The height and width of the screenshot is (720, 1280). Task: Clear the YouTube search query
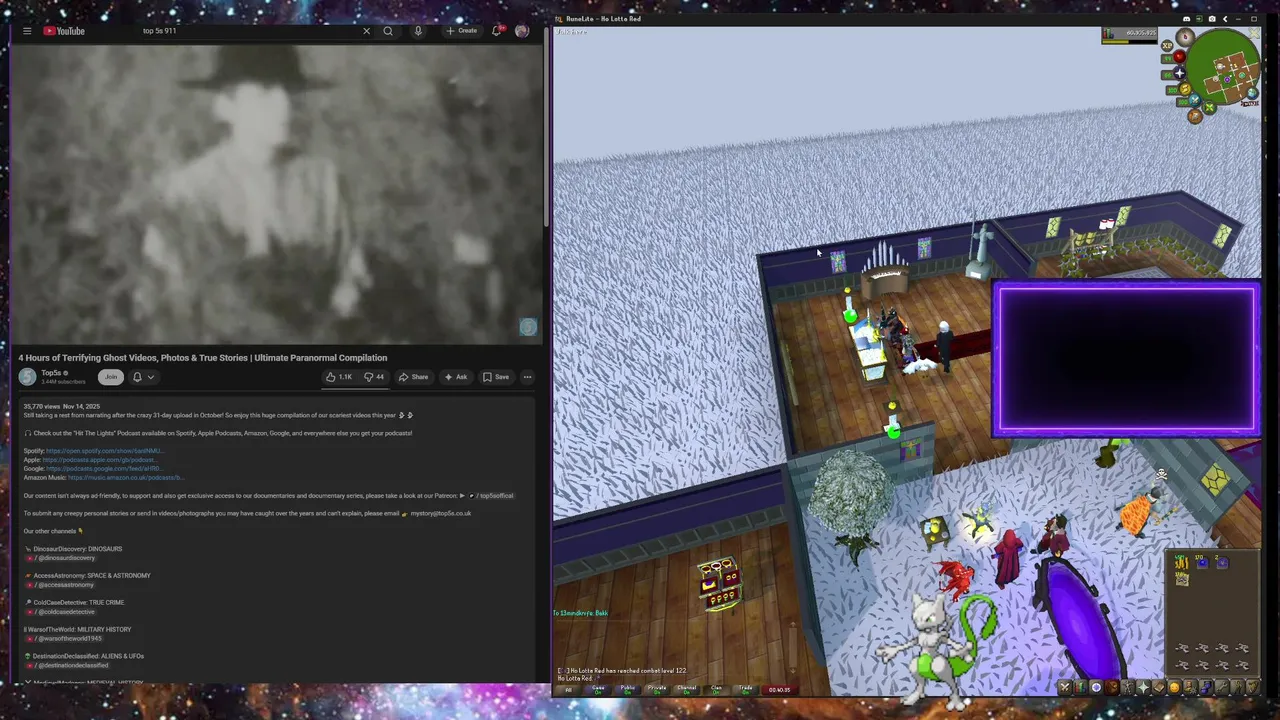click(366, 31)
